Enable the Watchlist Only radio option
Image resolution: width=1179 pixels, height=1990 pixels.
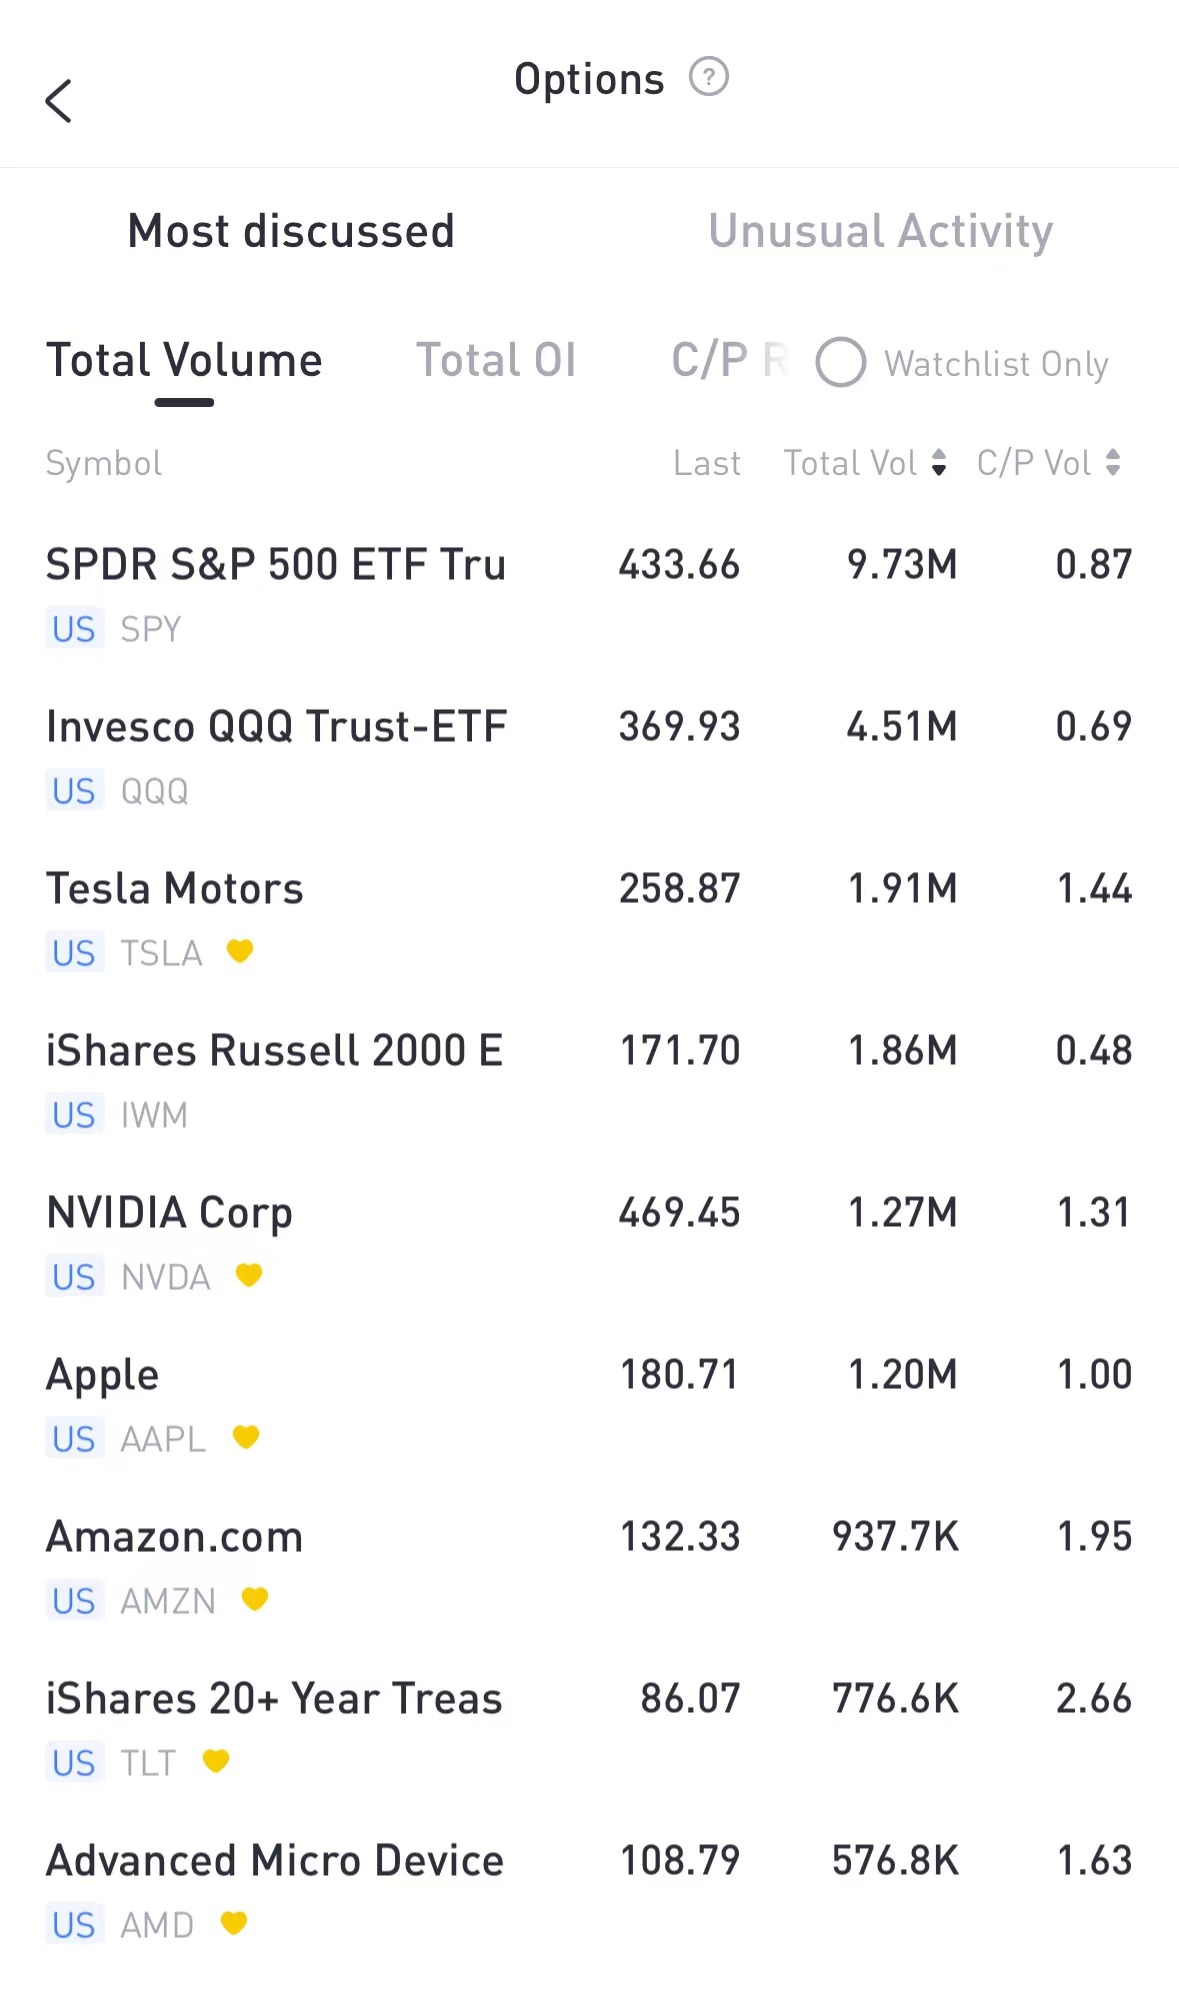pos(841,362)
